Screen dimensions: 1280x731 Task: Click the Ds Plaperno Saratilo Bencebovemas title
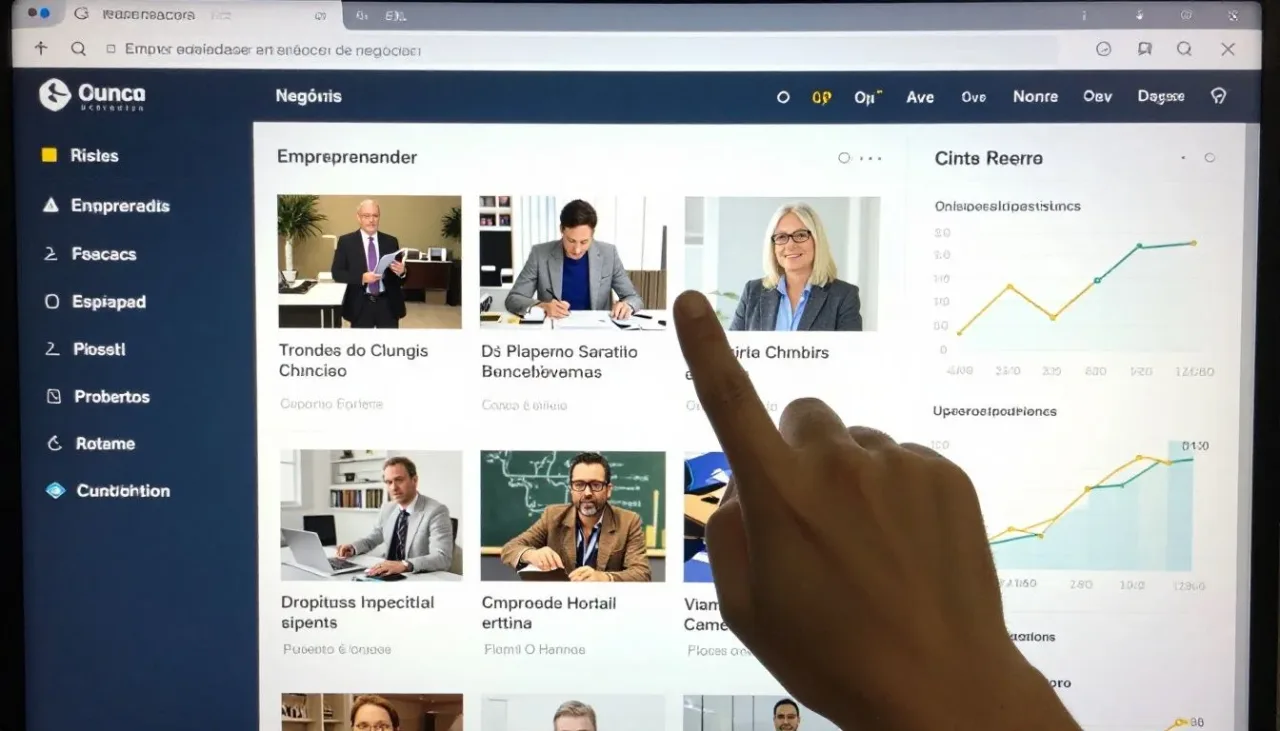pyautogui.click(x=559, y=362)
